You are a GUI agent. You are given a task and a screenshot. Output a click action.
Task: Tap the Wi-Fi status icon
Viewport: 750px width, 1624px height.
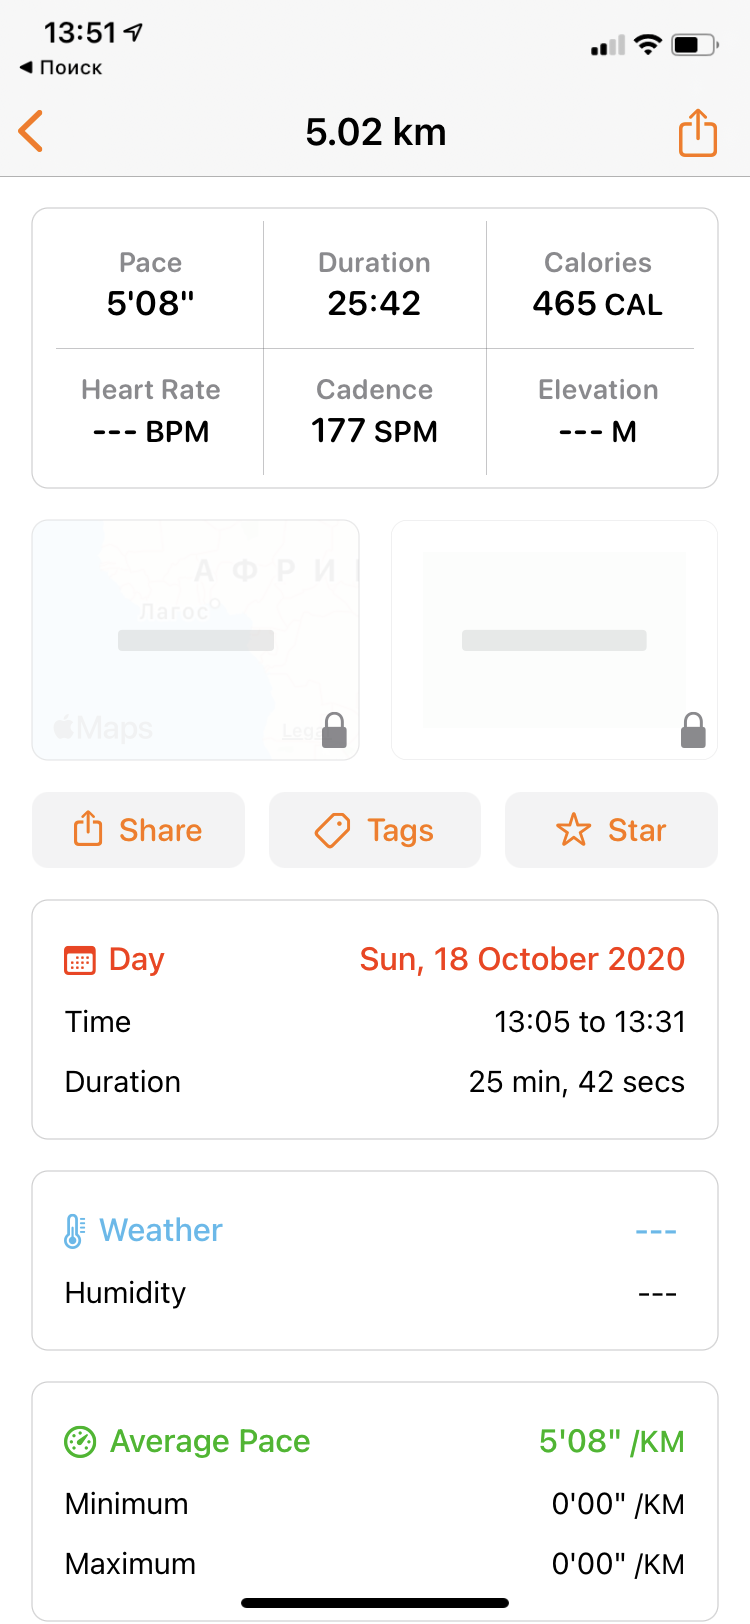pyautogui.click(x=648, y=45)
